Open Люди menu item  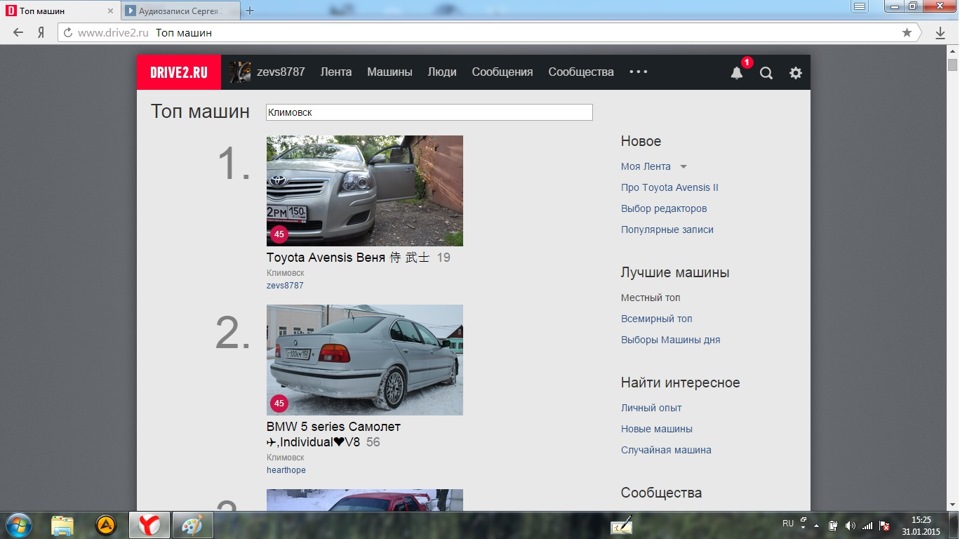(442, 72)
